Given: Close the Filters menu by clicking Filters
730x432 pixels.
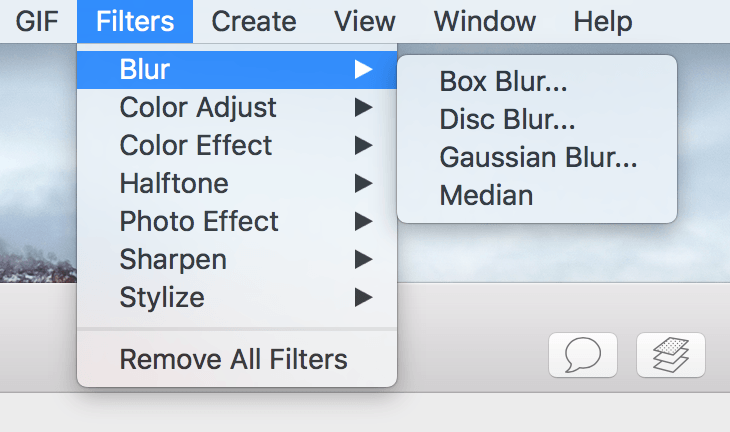Looking at the screenshot, I should pos(135,21).
